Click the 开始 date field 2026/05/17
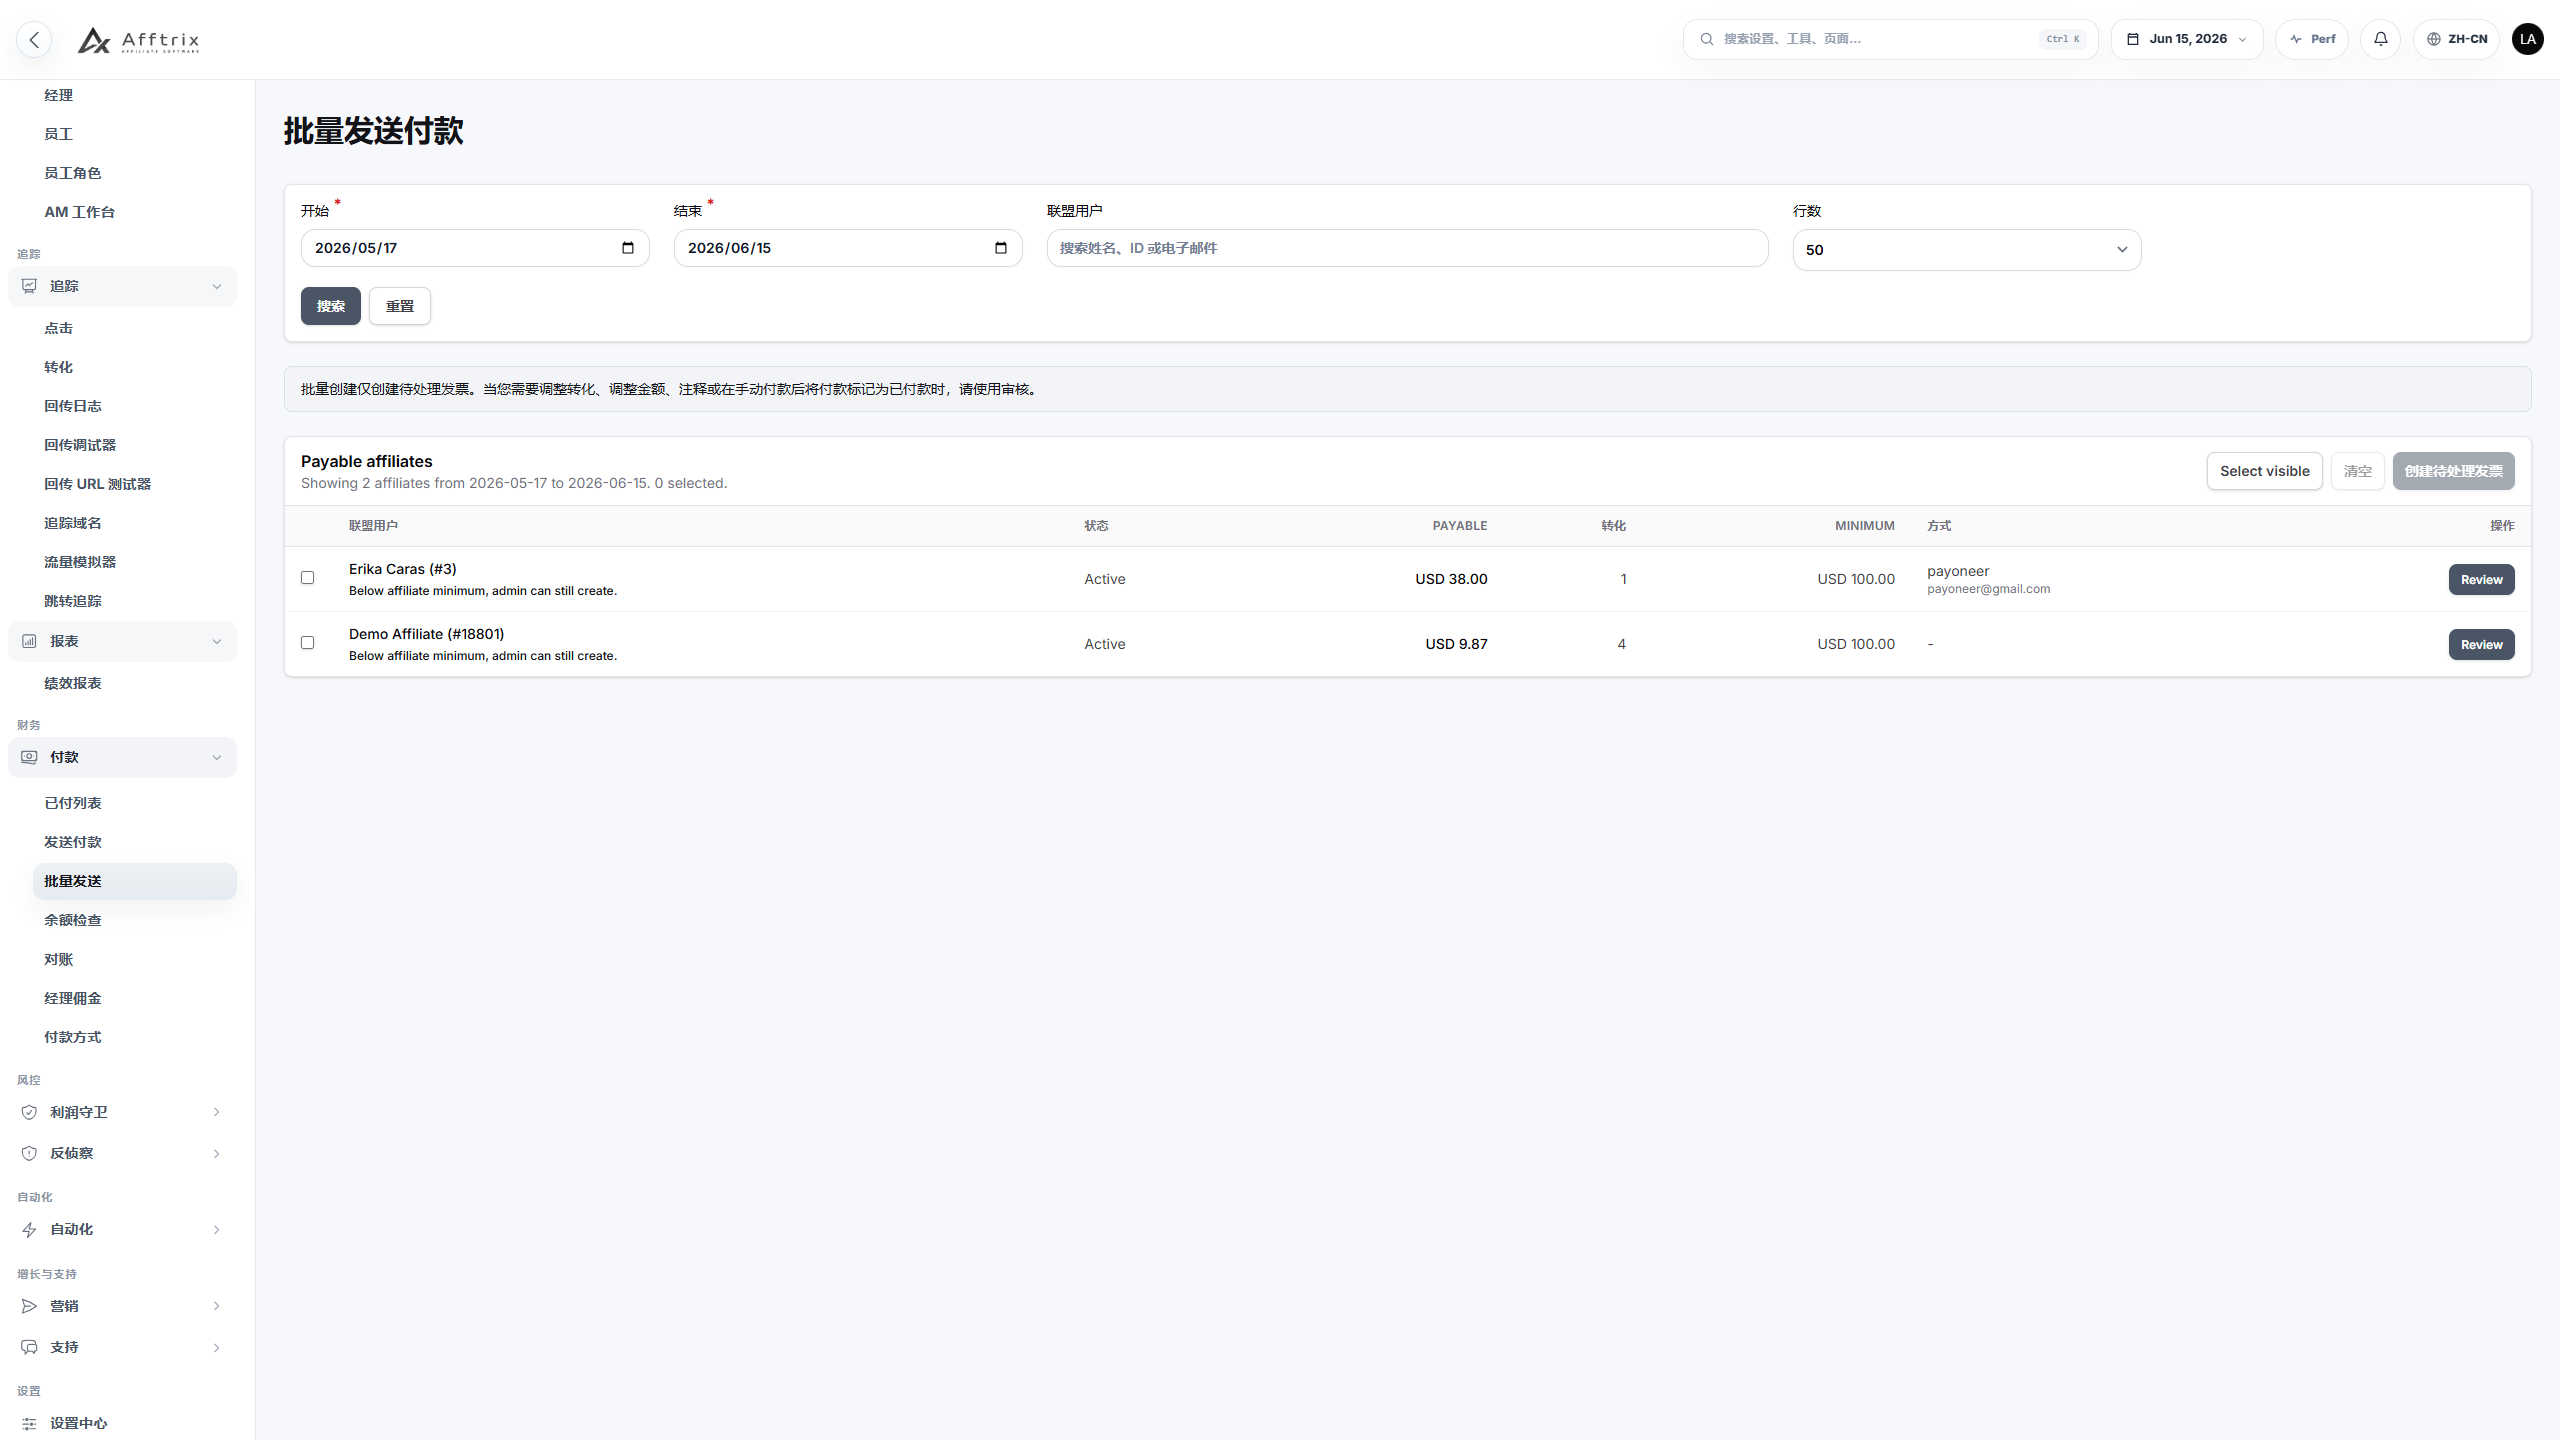 (475, 248)
